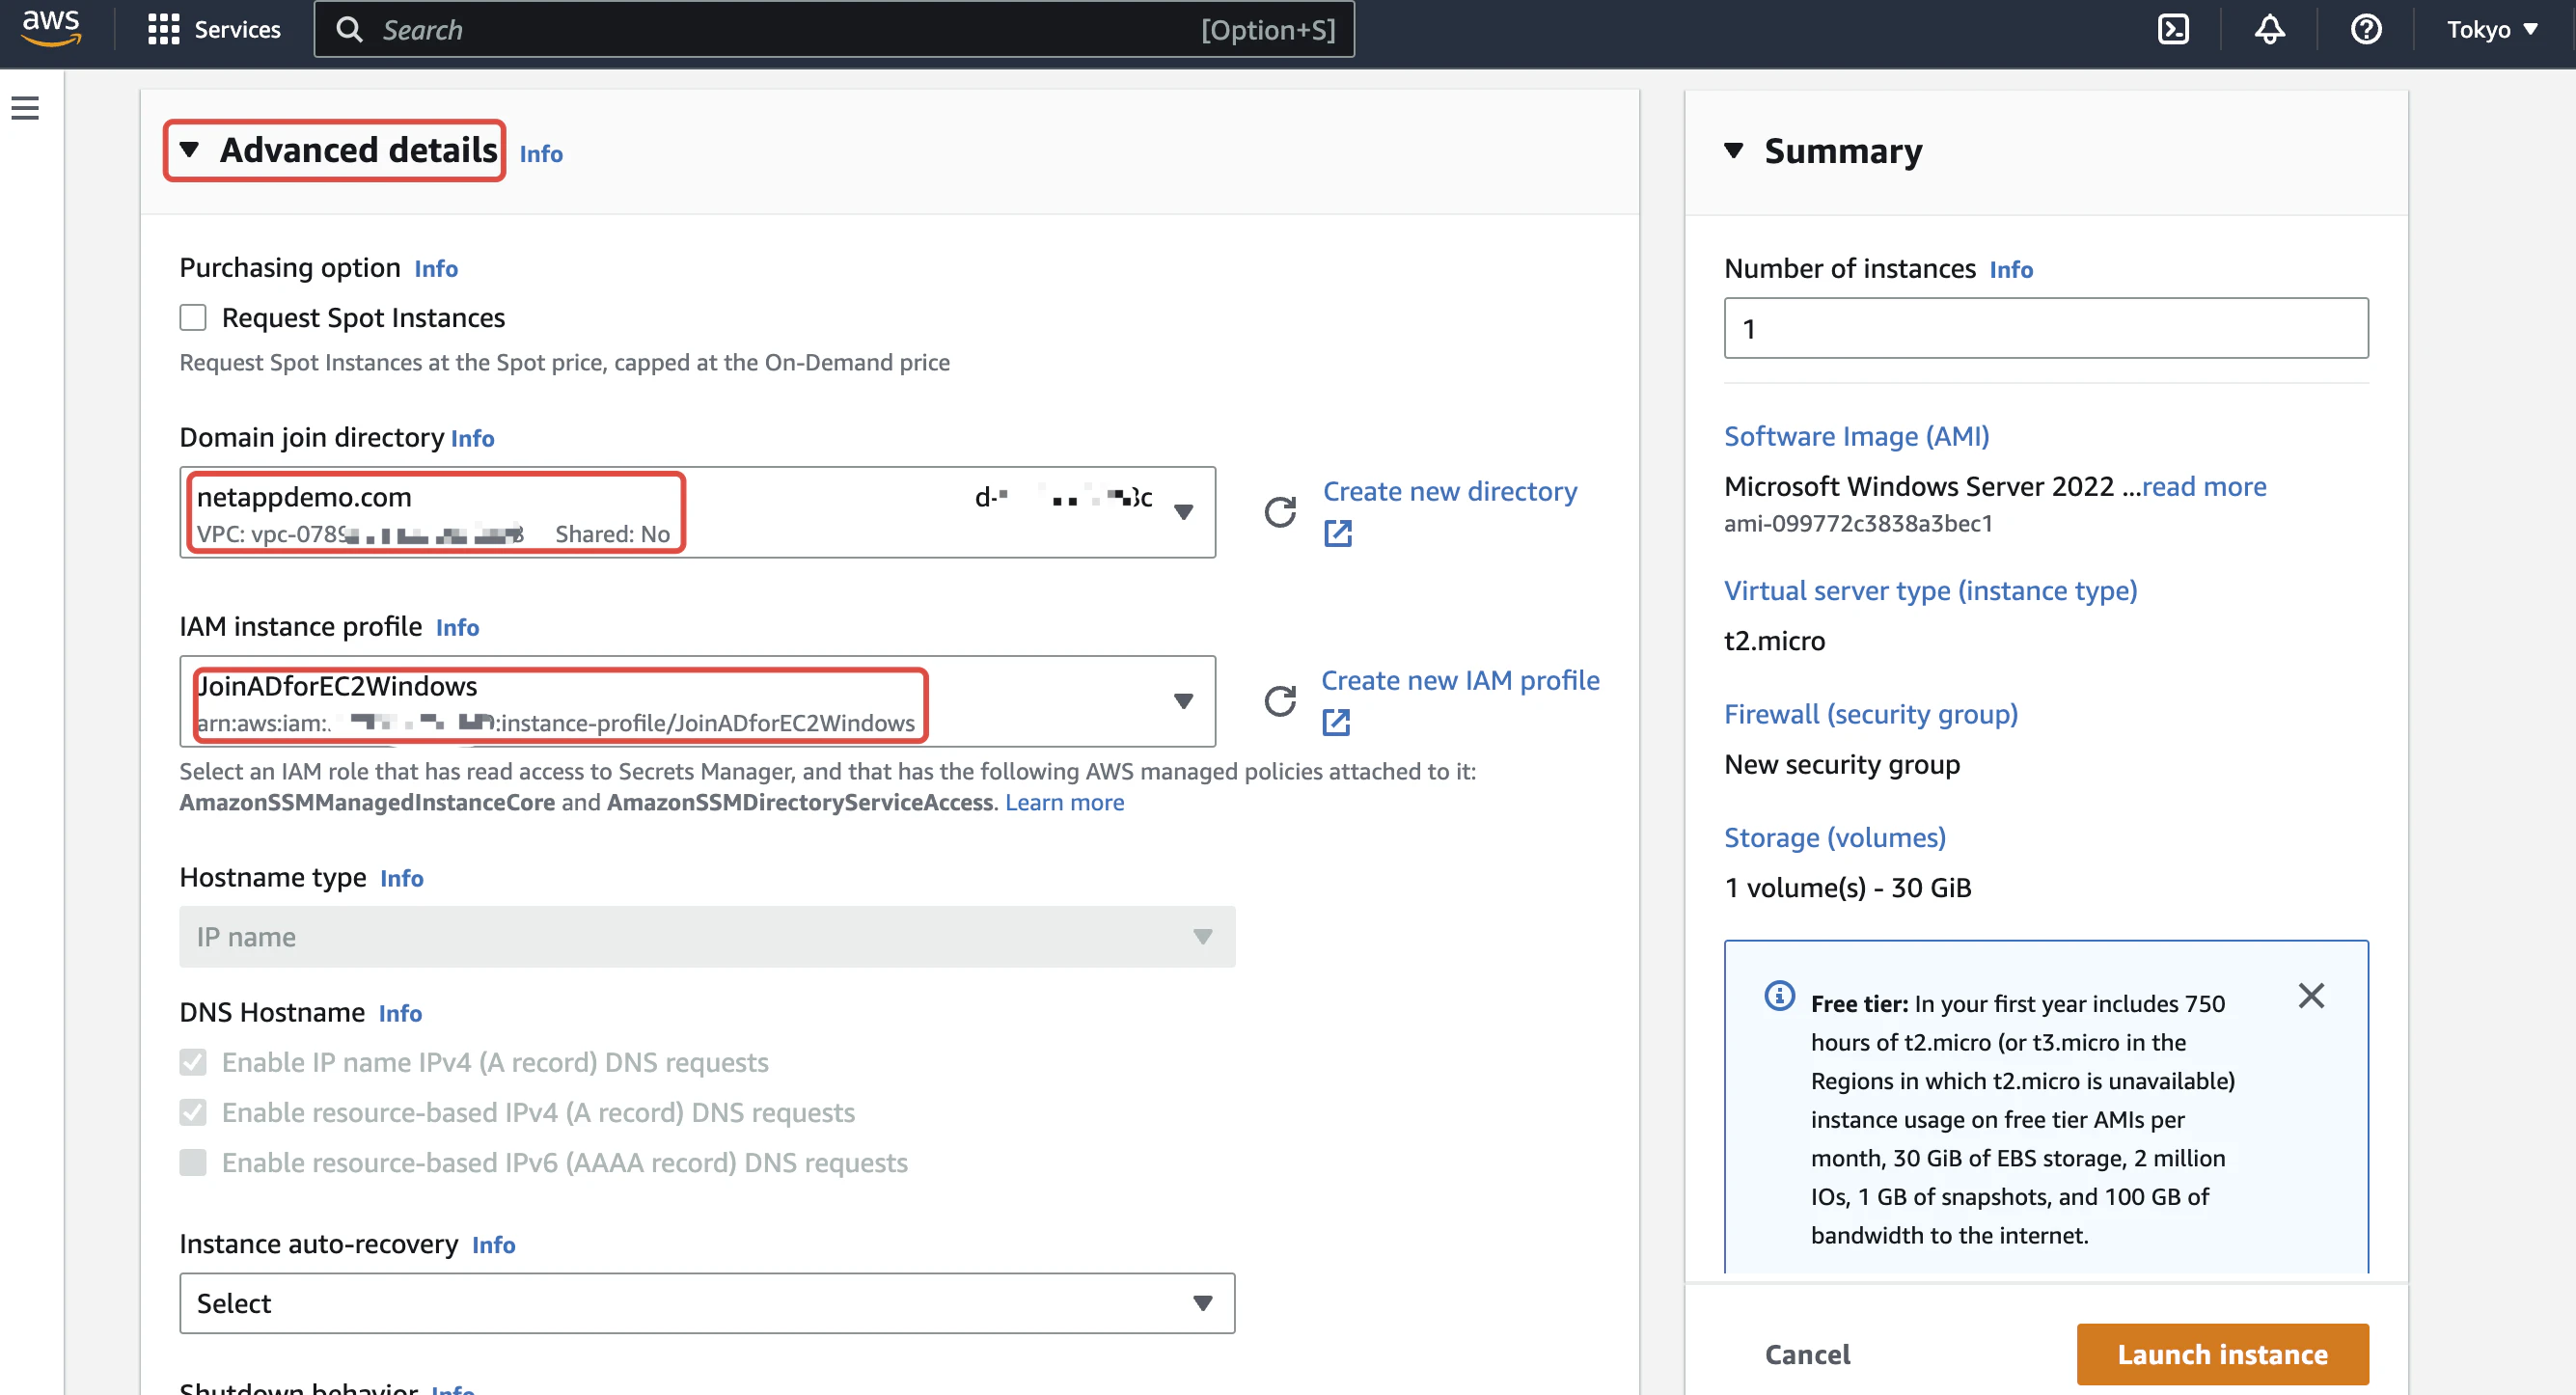Open external link icon under Create new IAM profile
This screenshot has height=1395, width=2576.
tap(1336, 722)
